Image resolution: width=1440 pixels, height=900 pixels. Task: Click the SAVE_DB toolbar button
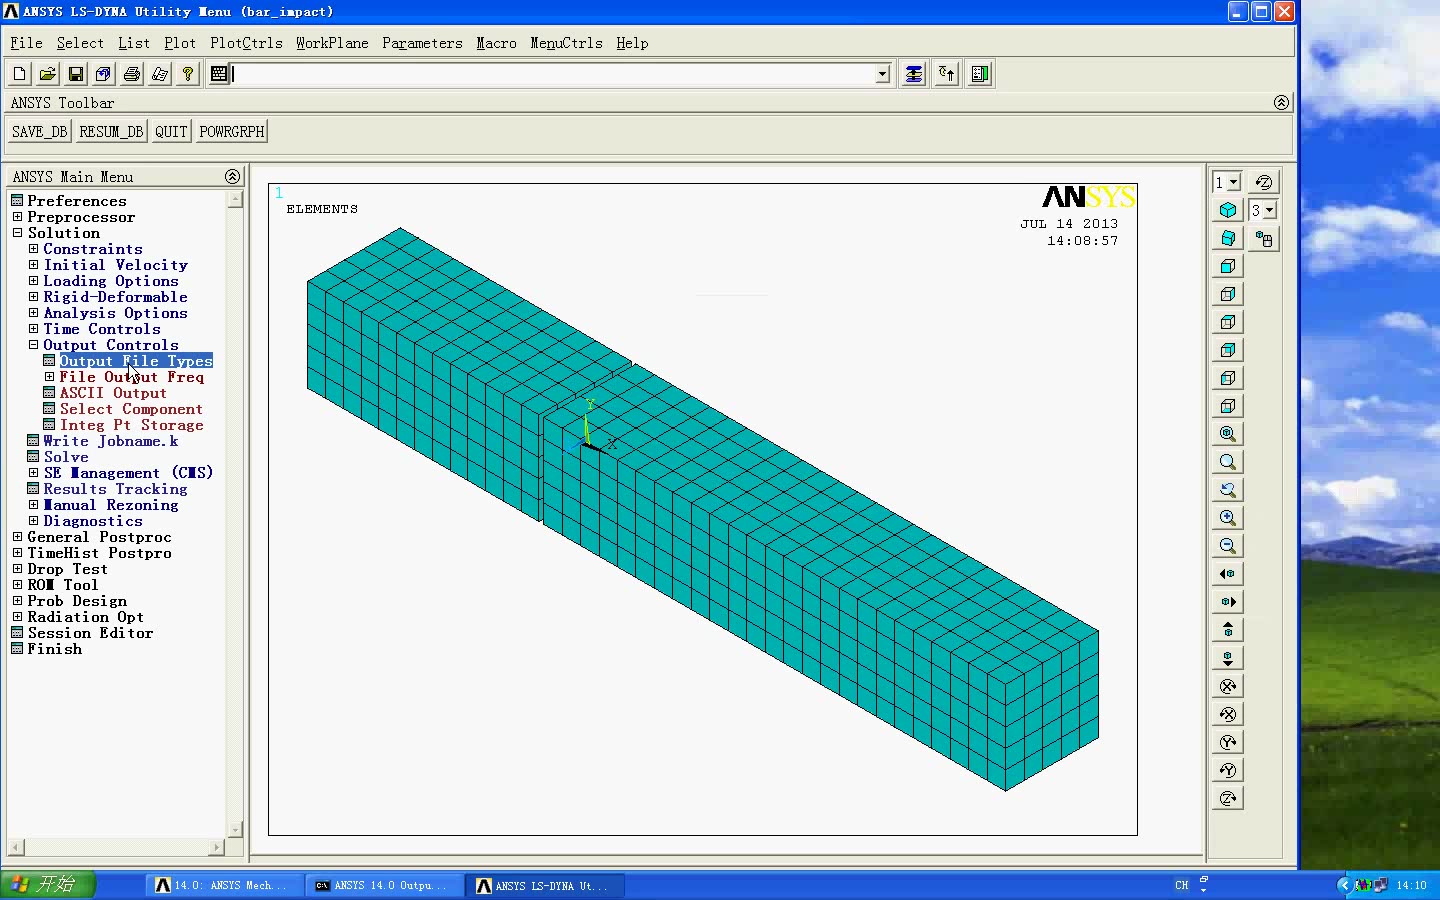(38, 131)
